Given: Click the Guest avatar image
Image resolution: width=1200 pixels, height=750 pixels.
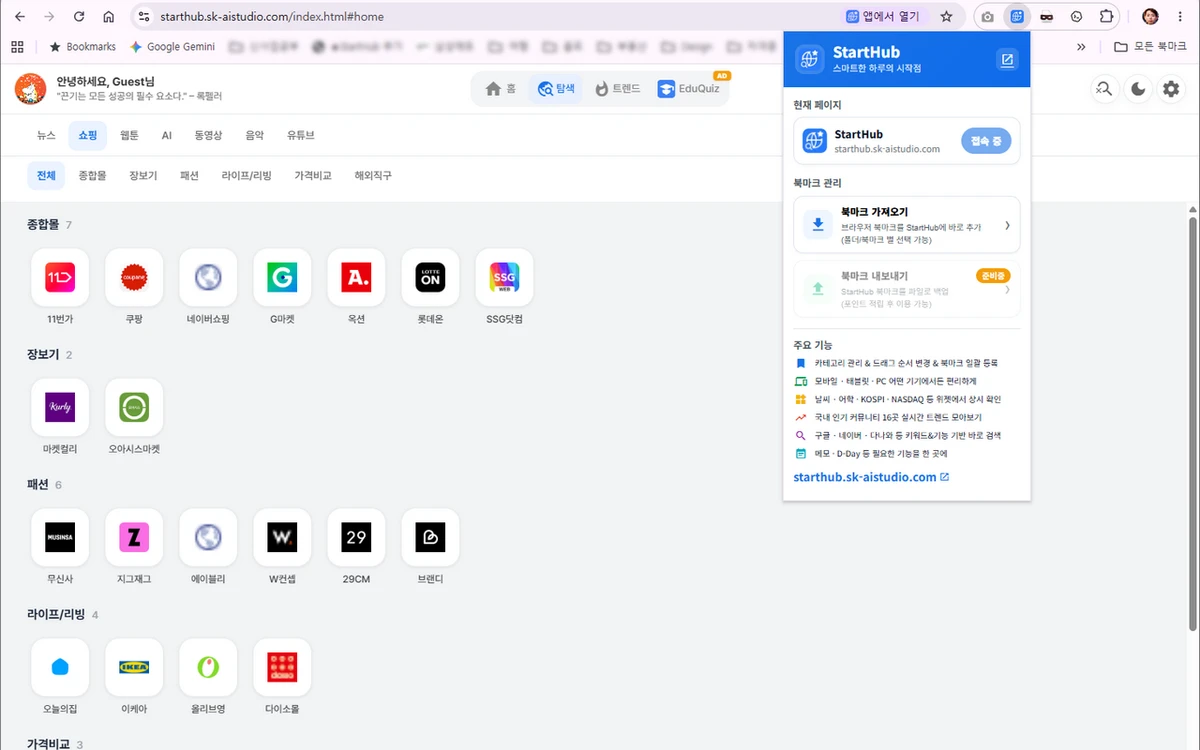Looking at the screenshot, I should [30, 89].
